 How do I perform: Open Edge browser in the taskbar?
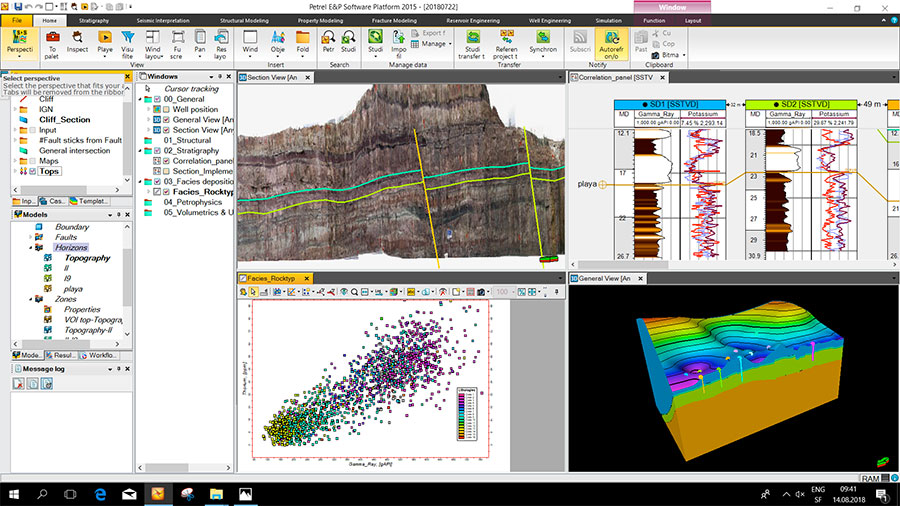pos(100,494)
